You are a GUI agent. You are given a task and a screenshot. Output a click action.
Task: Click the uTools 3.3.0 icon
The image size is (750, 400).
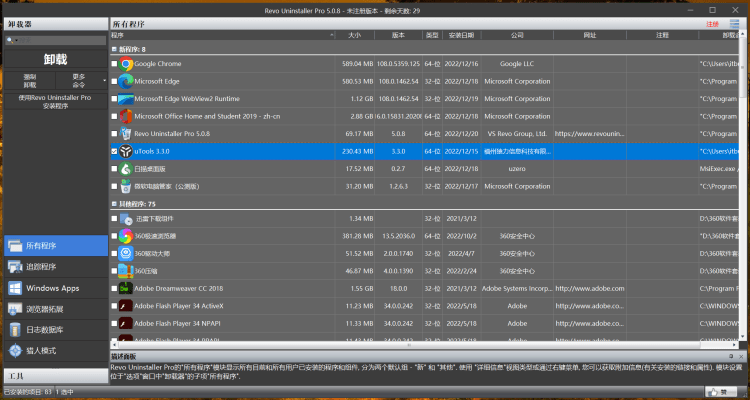126,151
